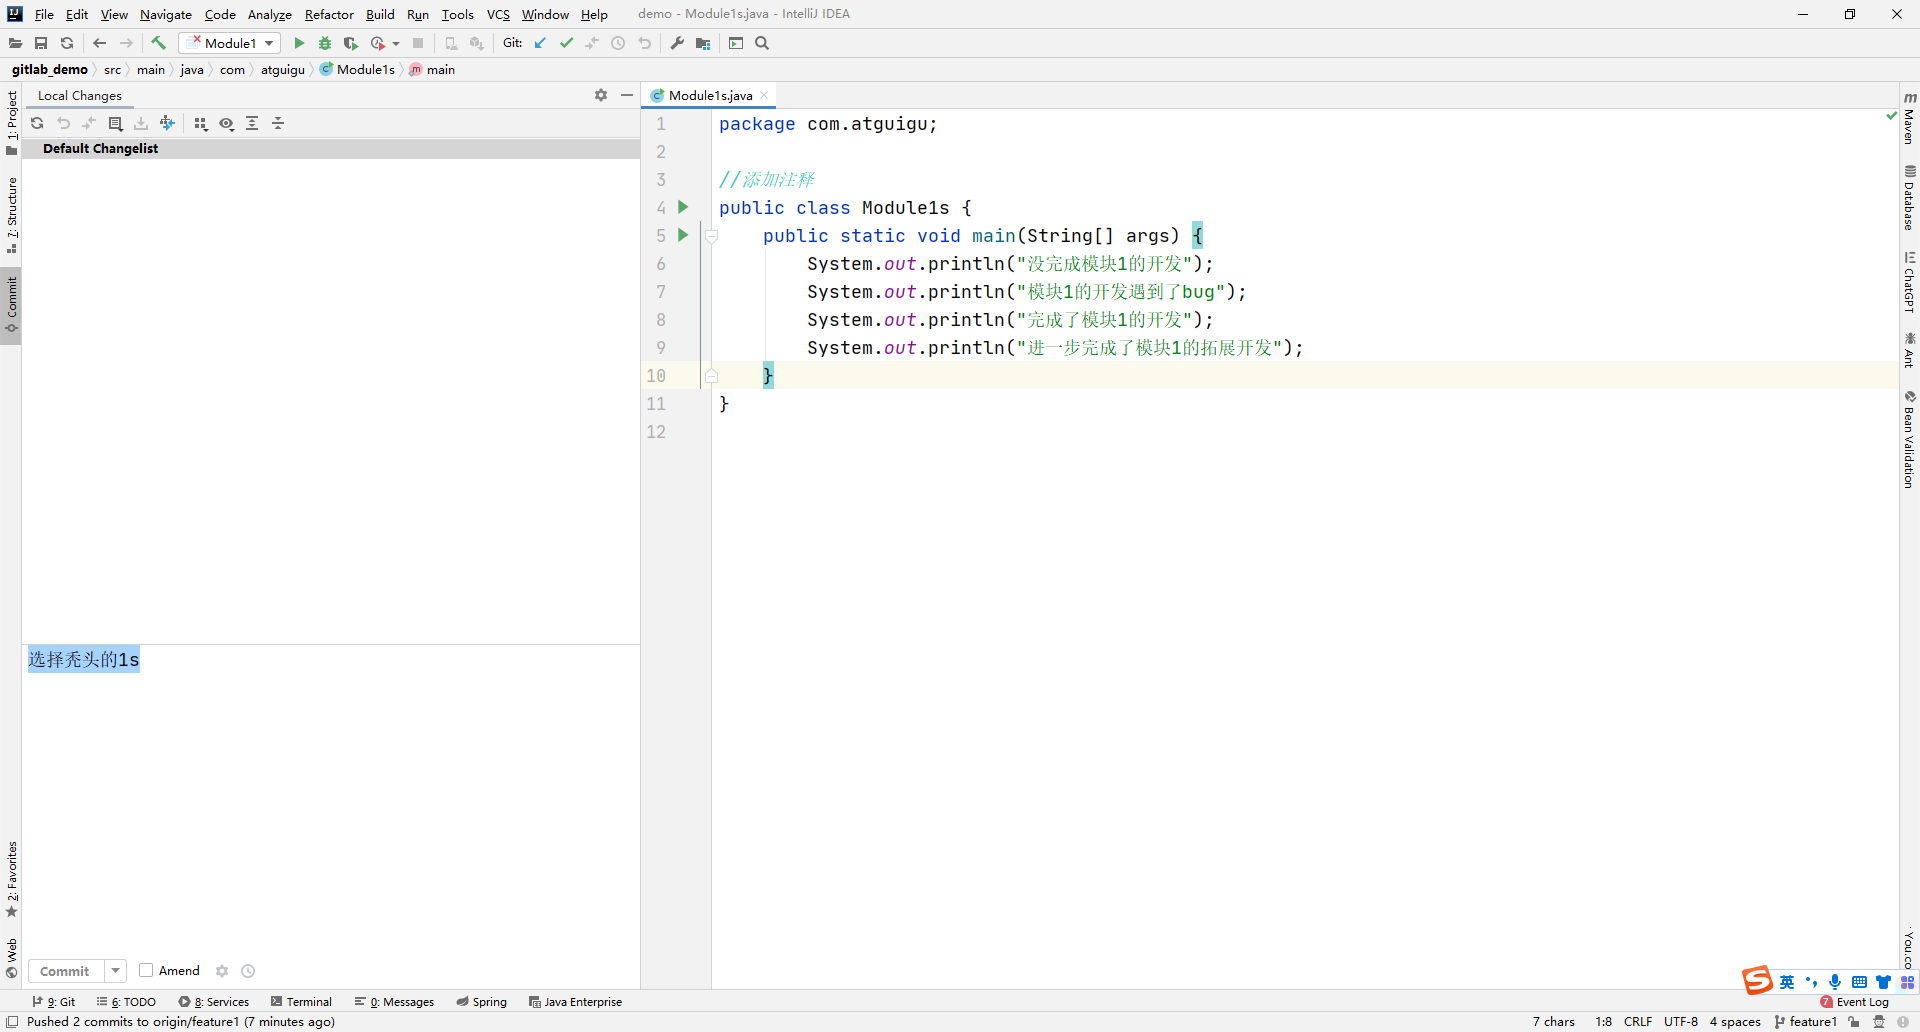
Task: Open the Commit button dropdown arrow
Action: point(116,971)
